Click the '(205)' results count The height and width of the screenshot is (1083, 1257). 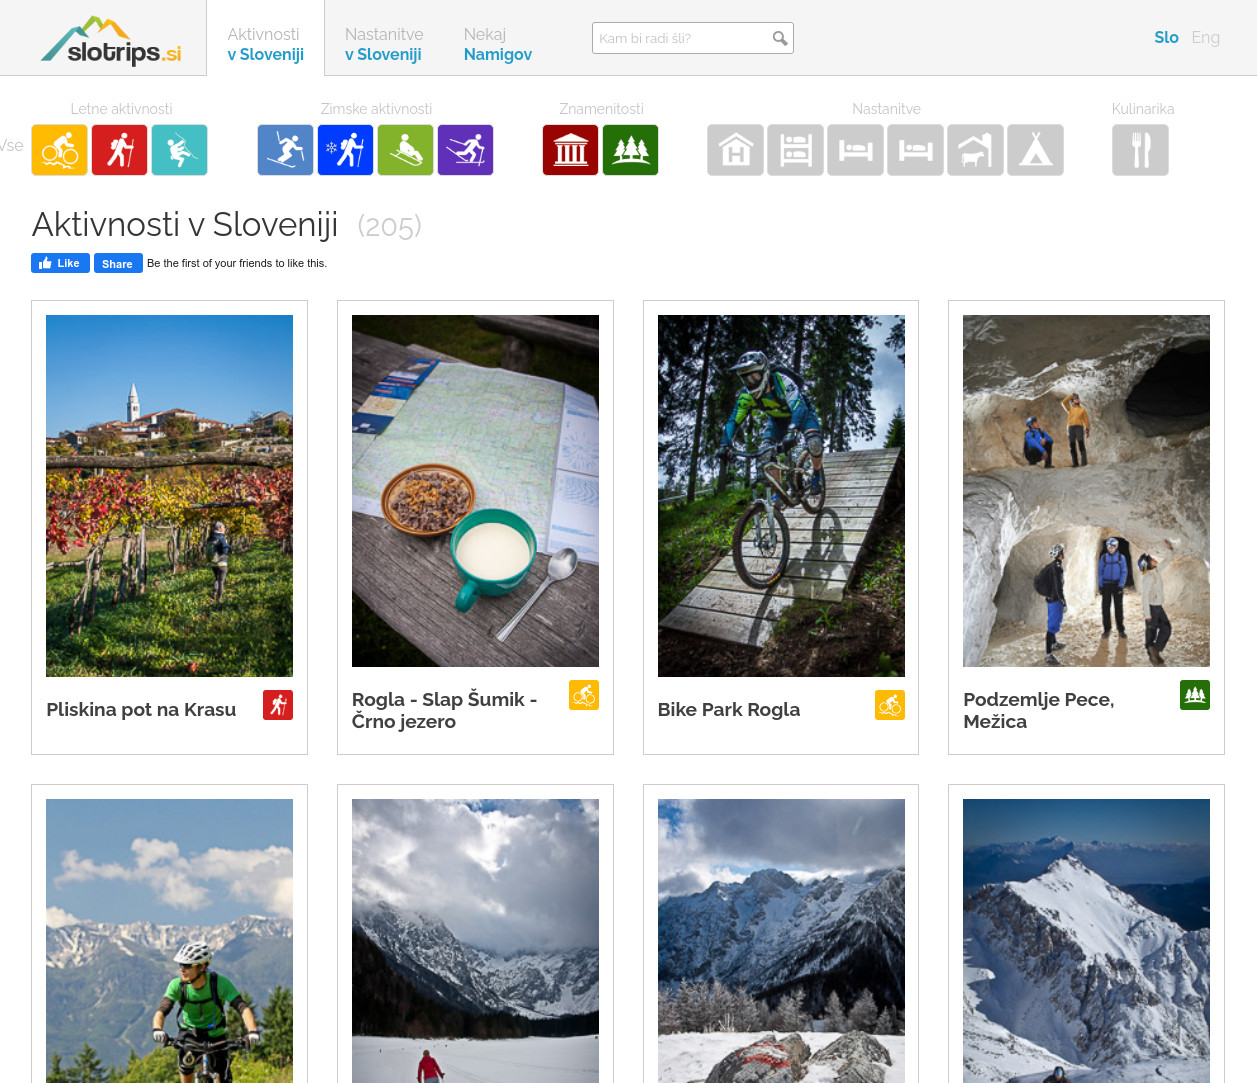[x=389, y=226]
